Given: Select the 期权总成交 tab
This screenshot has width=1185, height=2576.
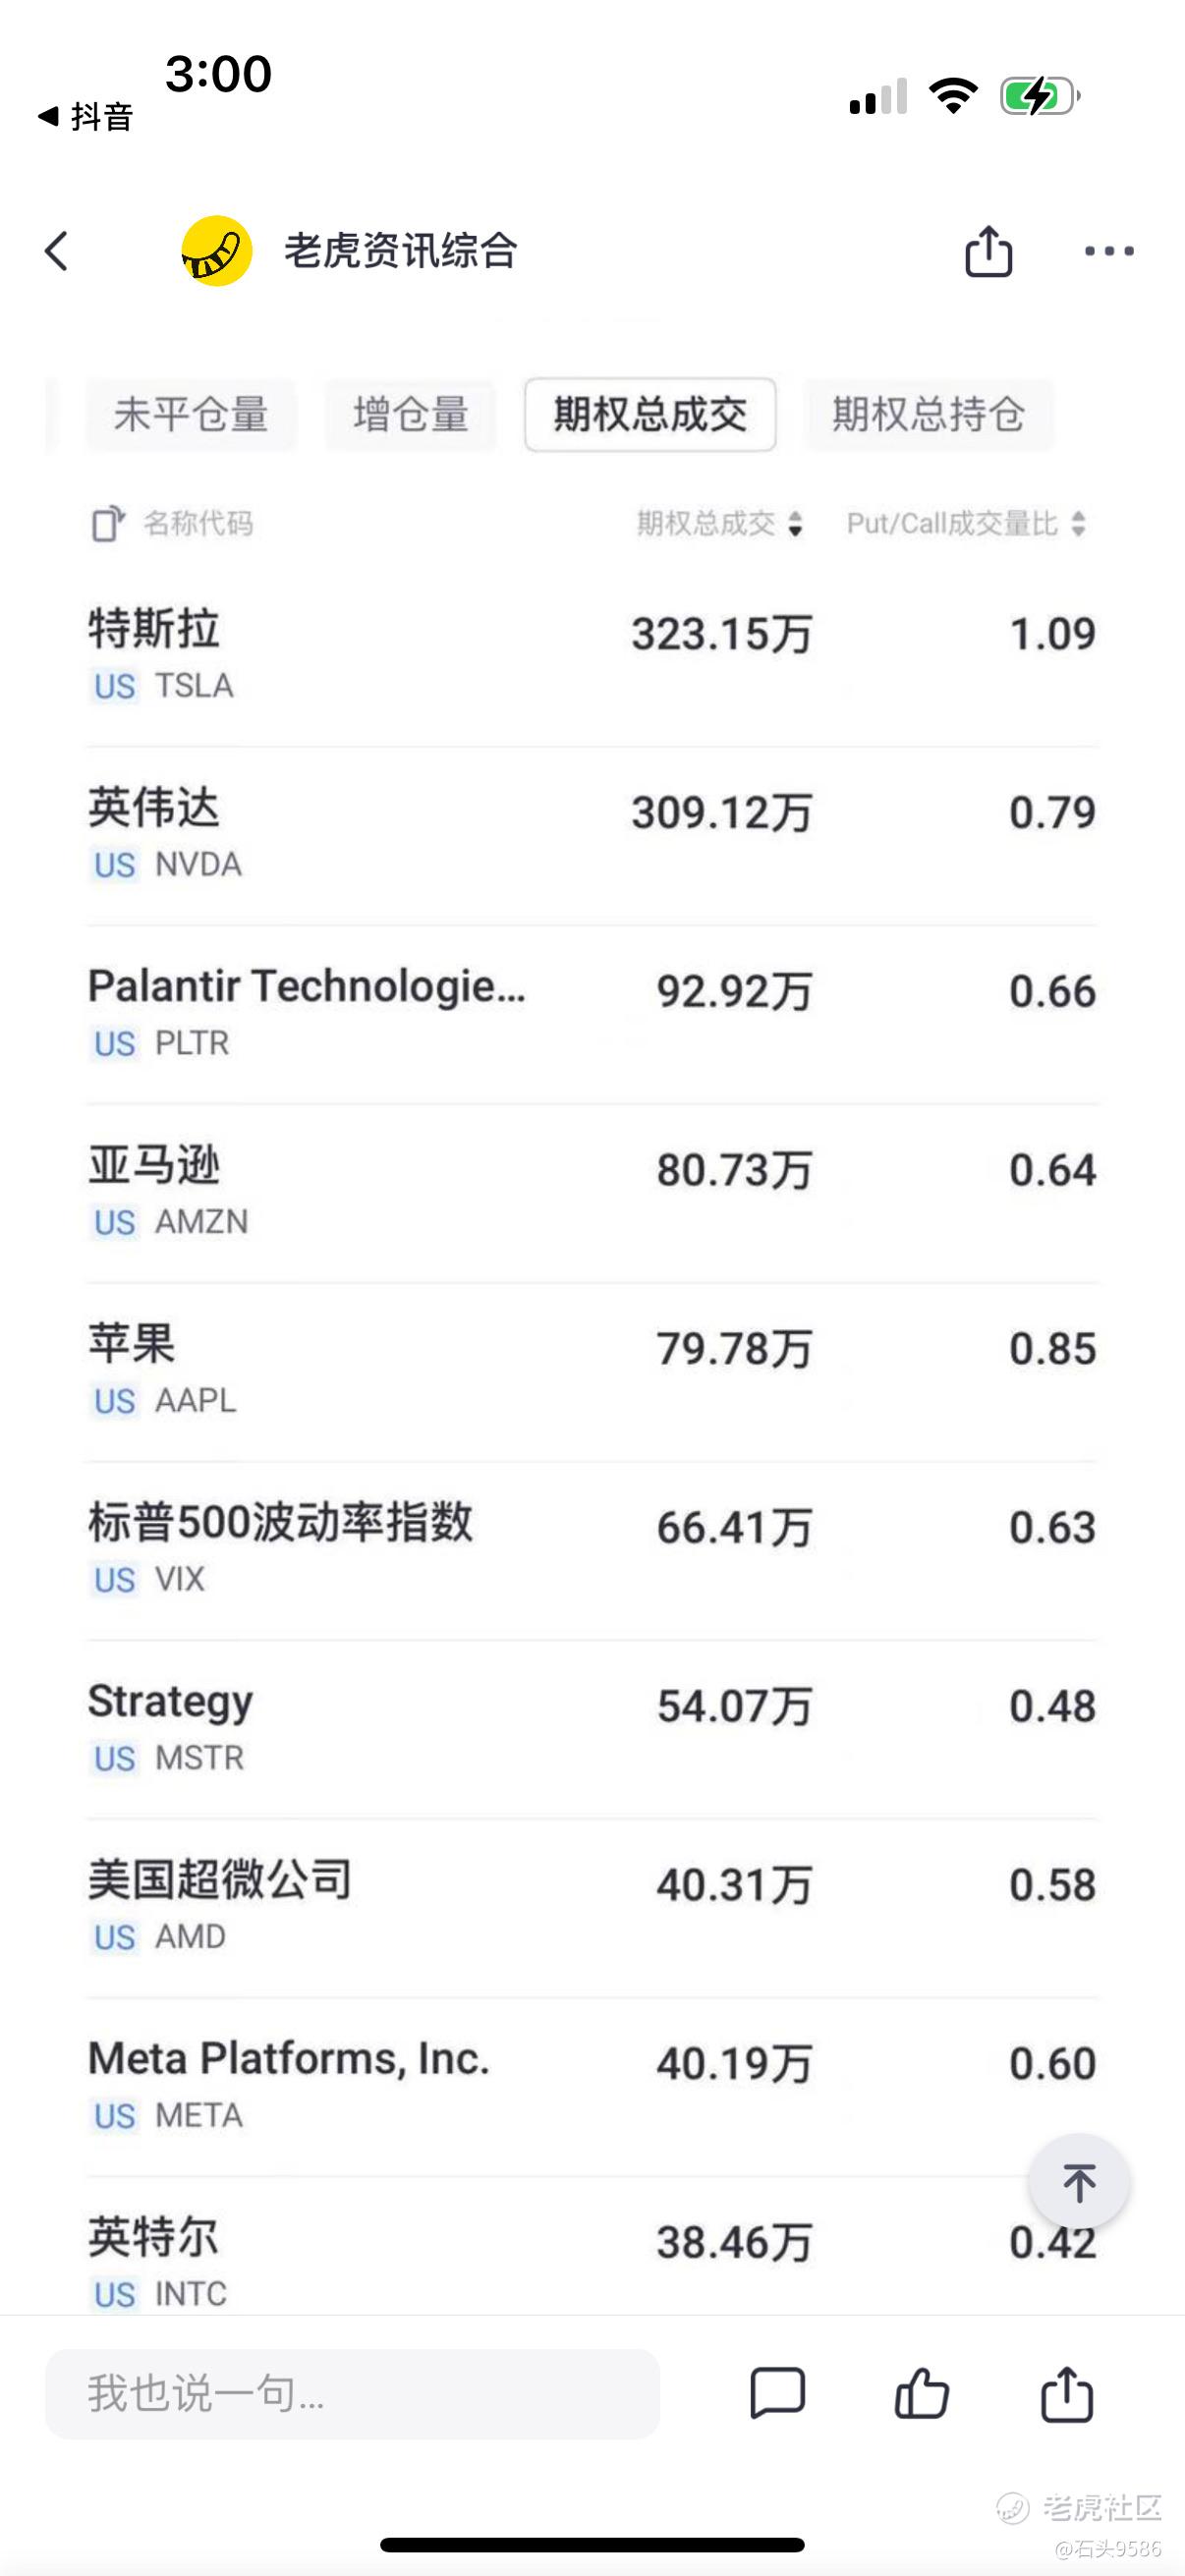Looking at the screenshot, I should (650, 414).
